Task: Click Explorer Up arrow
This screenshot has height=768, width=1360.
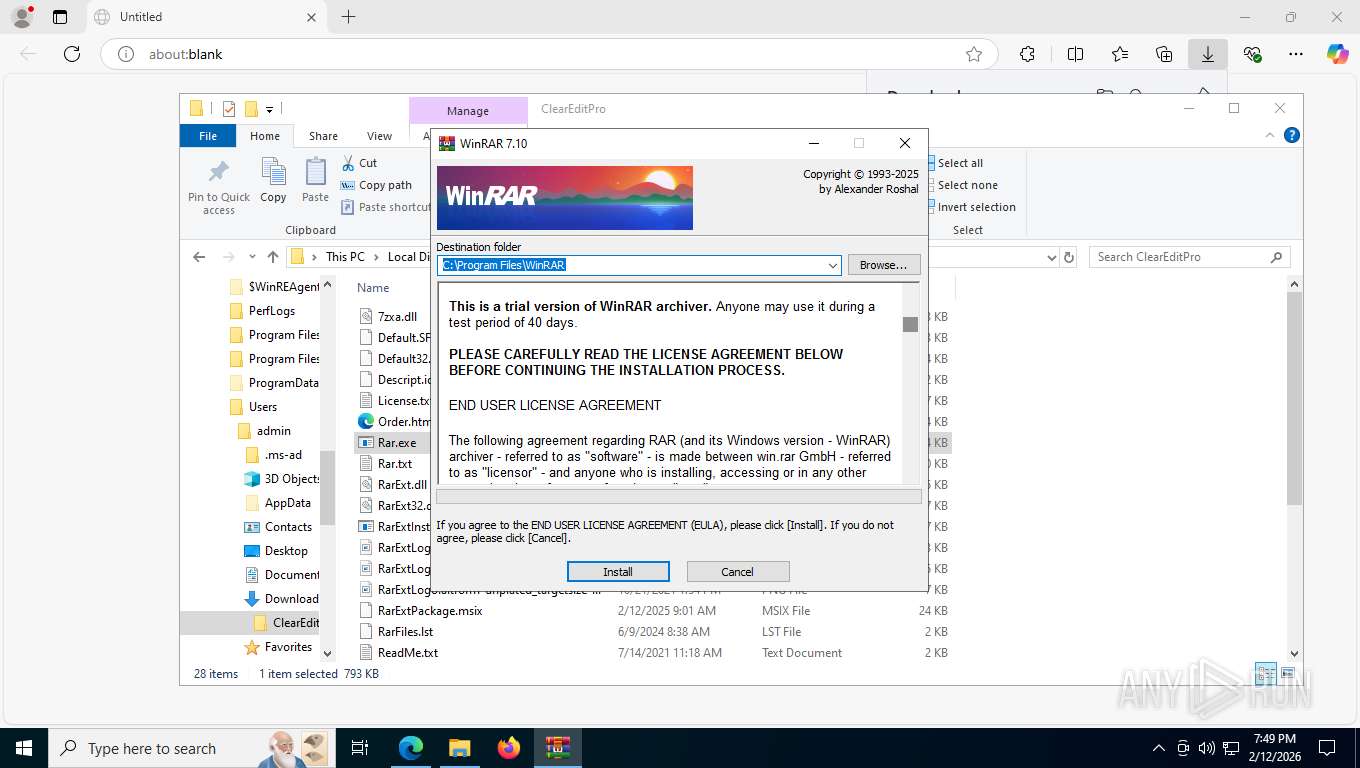Action: pyautogui.click(x=272, y=257)
